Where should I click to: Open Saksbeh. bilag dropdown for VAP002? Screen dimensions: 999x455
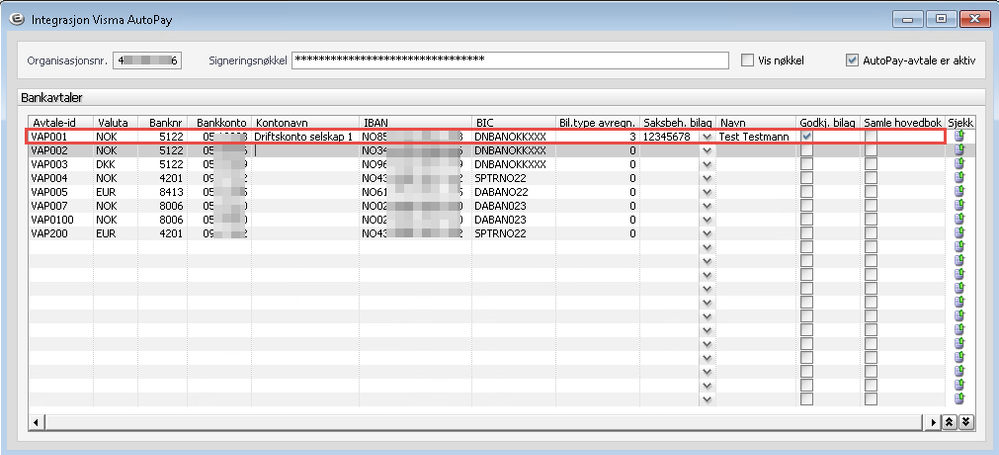pos(706,150)
